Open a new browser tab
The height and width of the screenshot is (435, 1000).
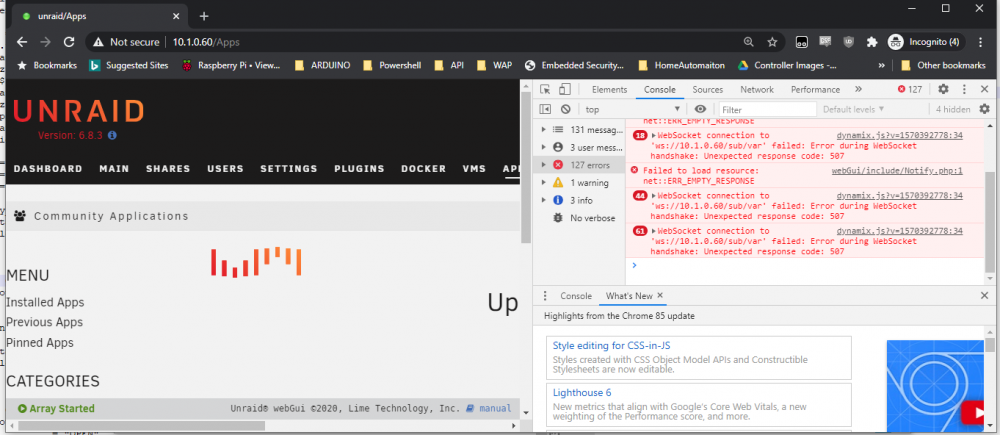click(204, 16)
